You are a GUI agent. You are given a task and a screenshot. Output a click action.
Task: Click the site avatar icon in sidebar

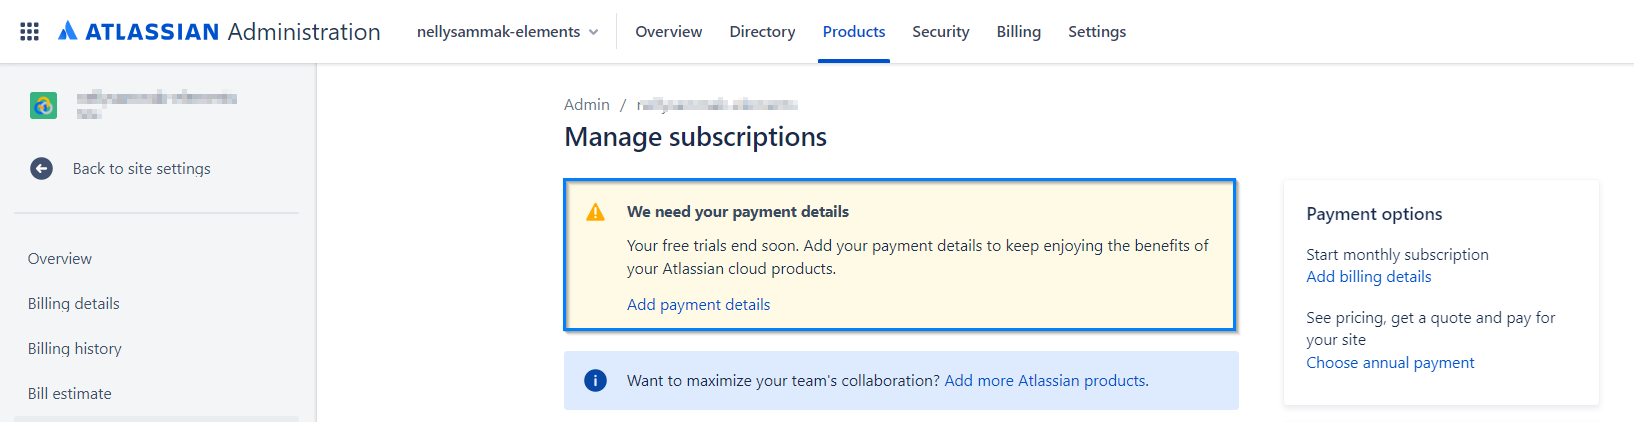point(43,105)
